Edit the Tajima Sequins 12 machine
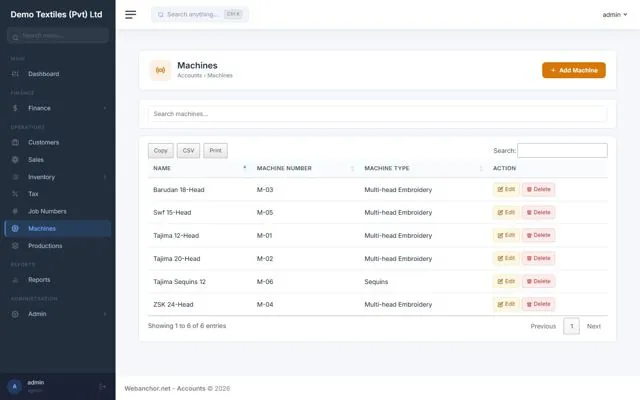Image resolution: width=640 pixels, height=400 pixels. [x=506, y=281]
